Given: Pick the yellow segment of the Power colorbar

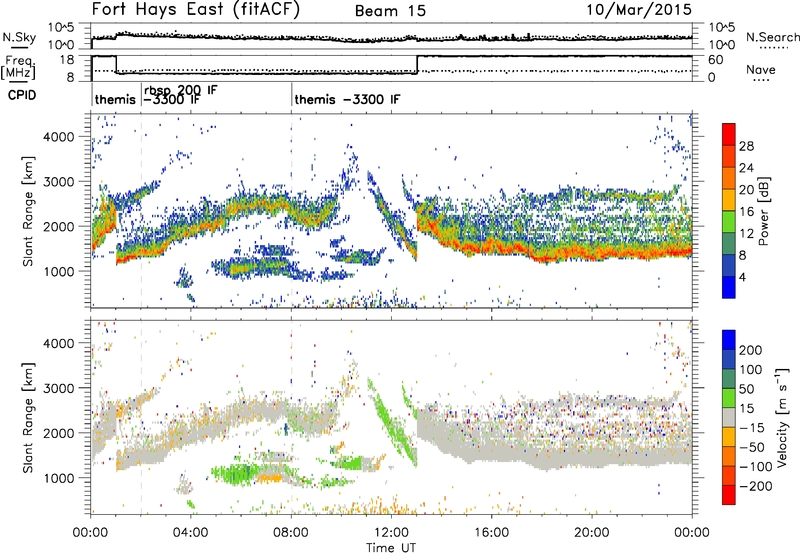Looking at the screenshot, I should pos(729,200).
